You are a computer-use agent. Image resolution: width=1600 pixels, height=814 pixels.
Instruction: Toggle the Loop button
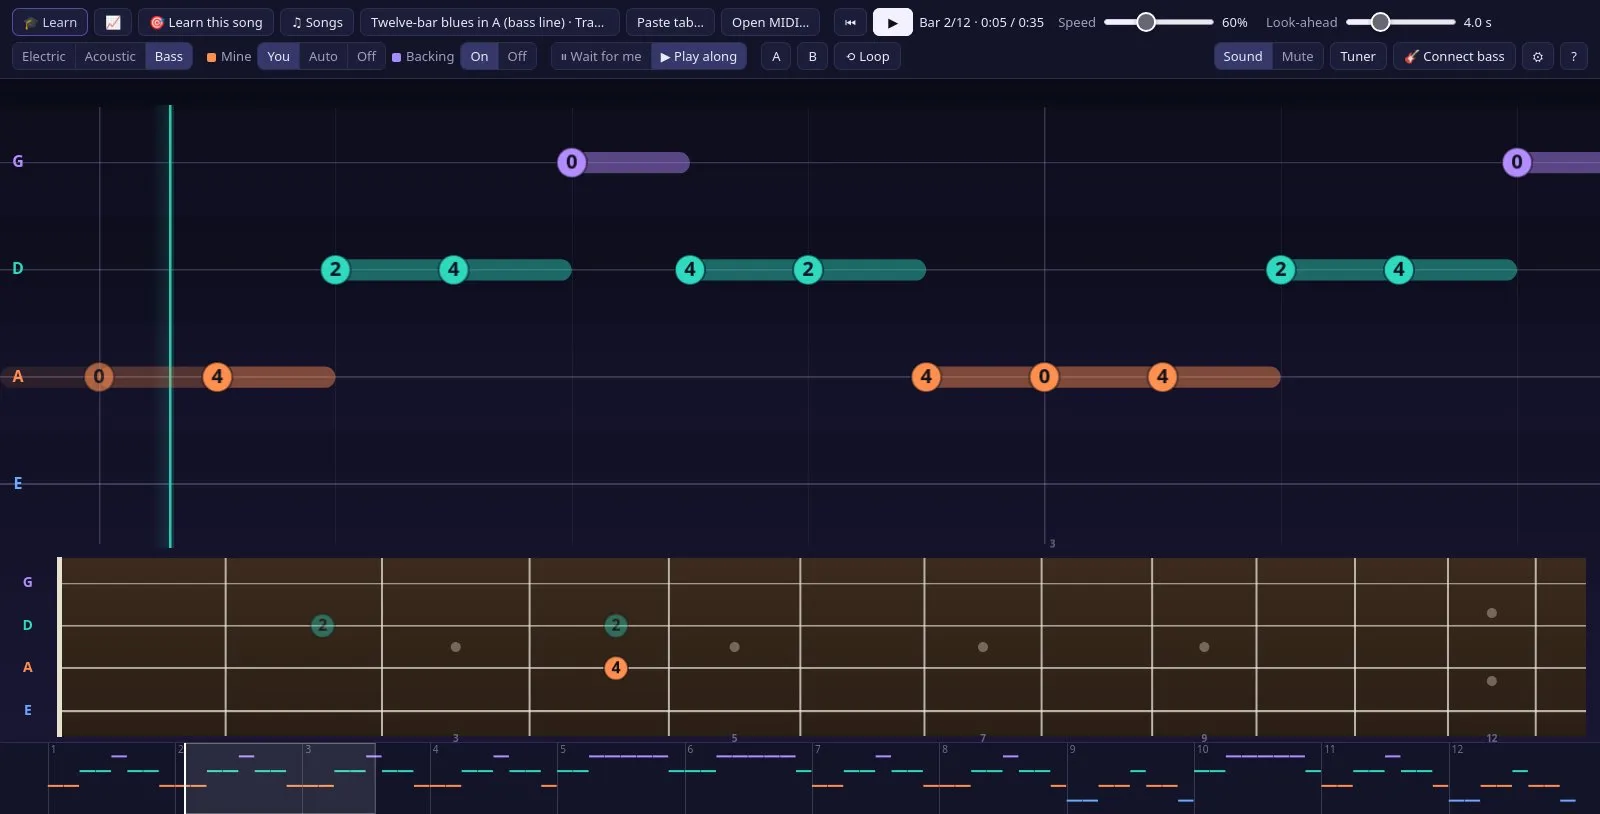click(x=867, y=56)
